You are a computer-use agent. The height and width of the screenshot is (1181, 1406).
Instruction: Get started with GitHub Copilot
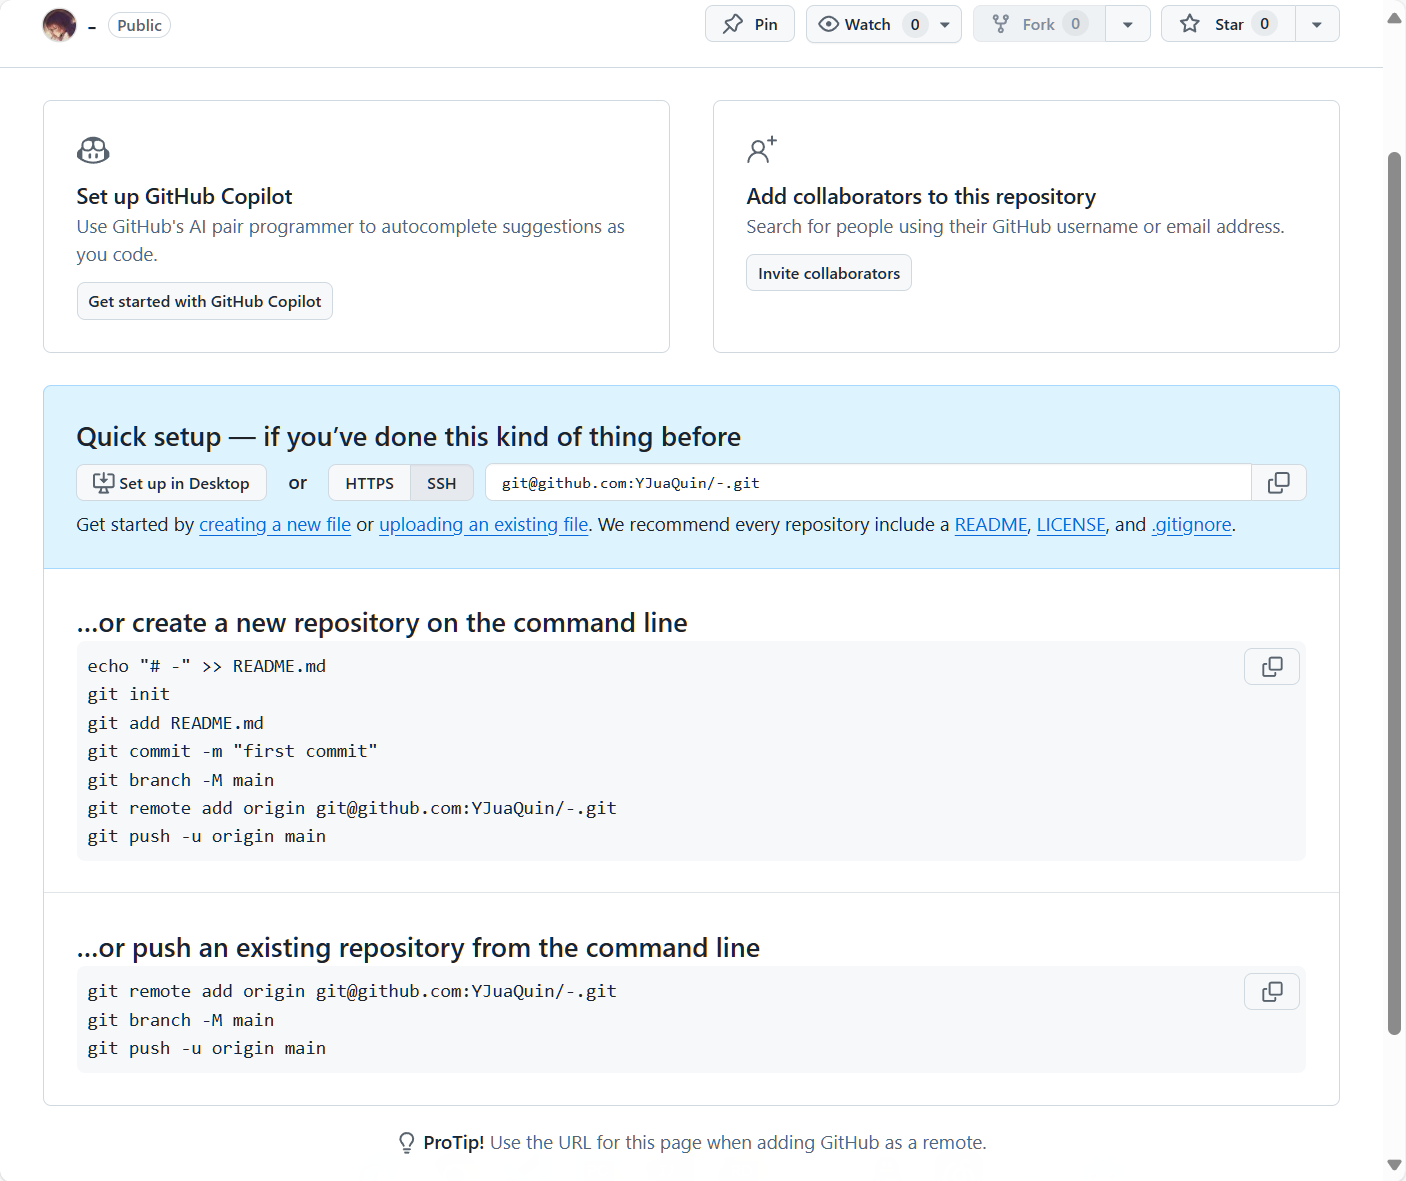tap(204, 301)
